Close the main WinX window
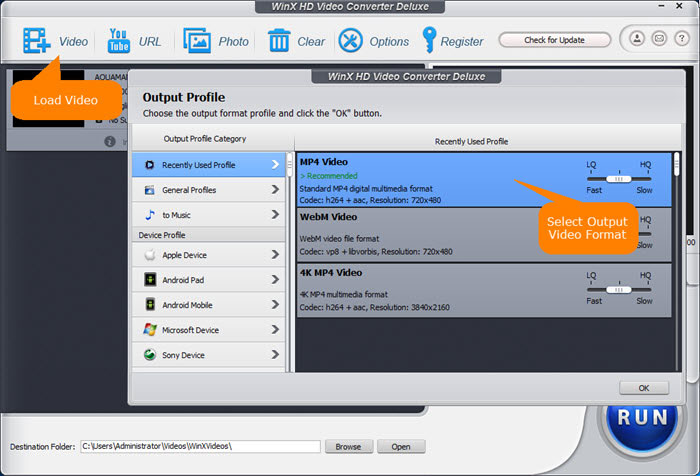The height and width of the screenshot is (476, 700). pos(679,6)
